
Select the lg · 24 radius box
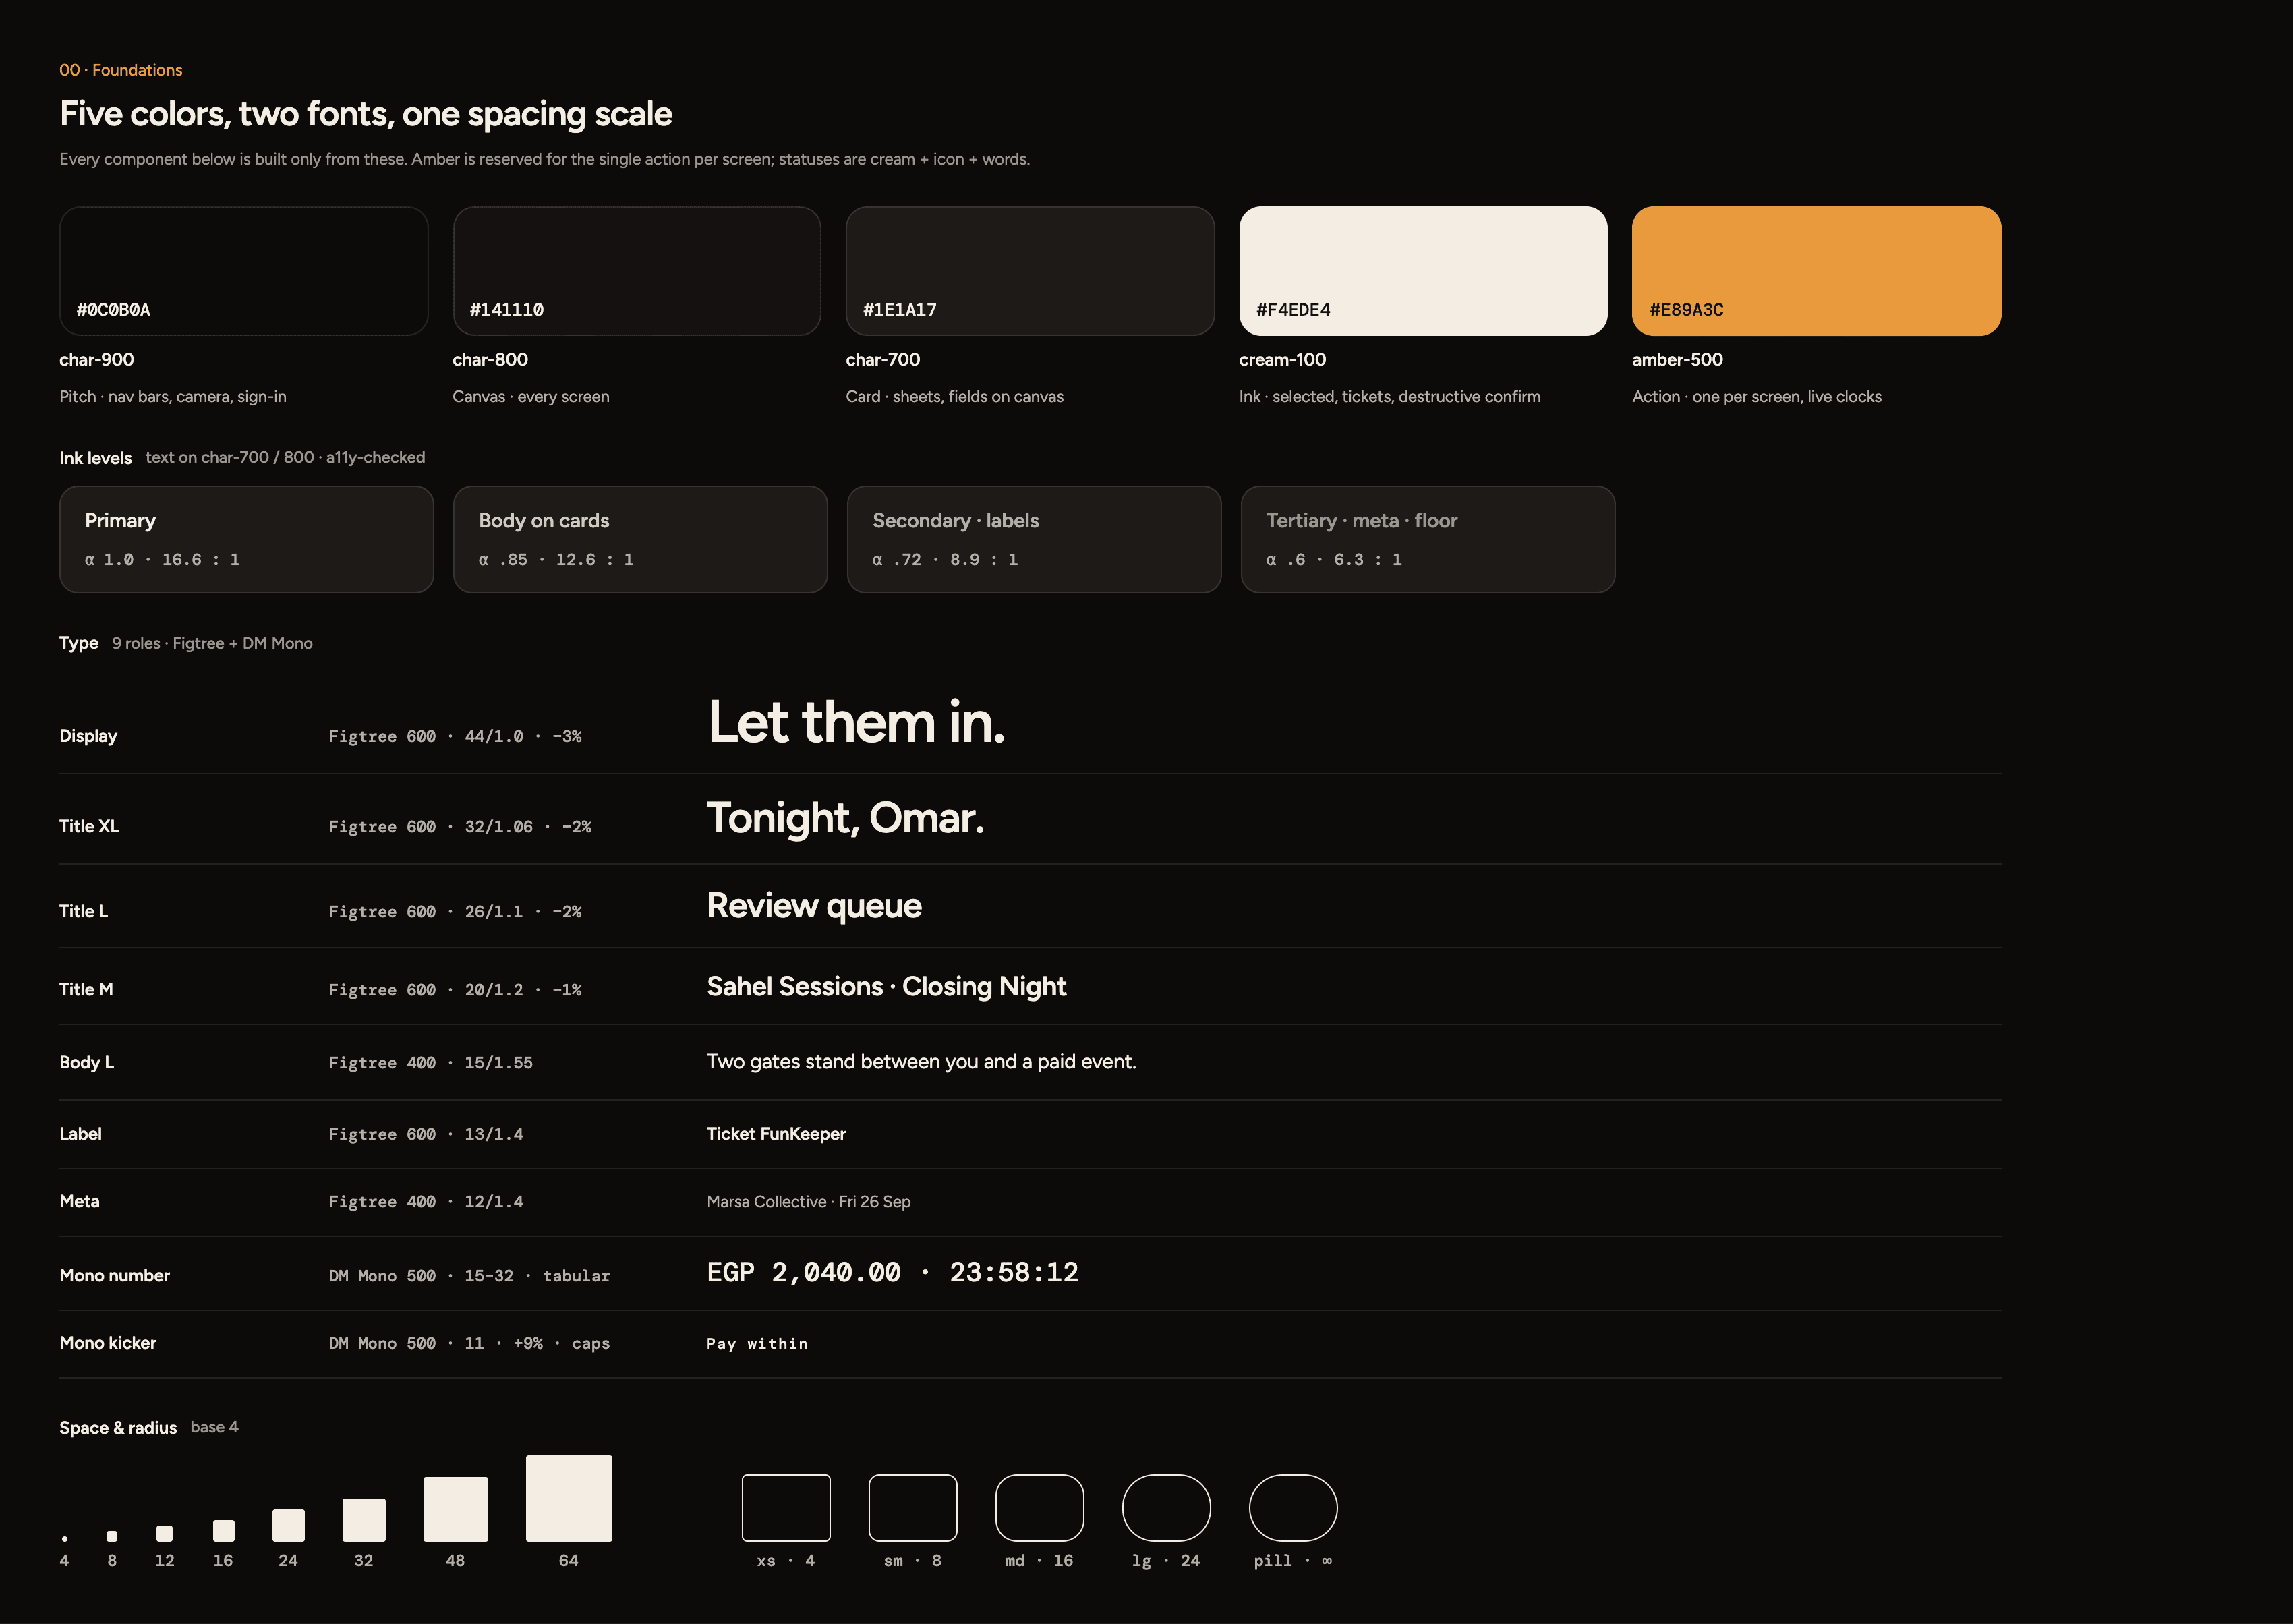1166,1508
